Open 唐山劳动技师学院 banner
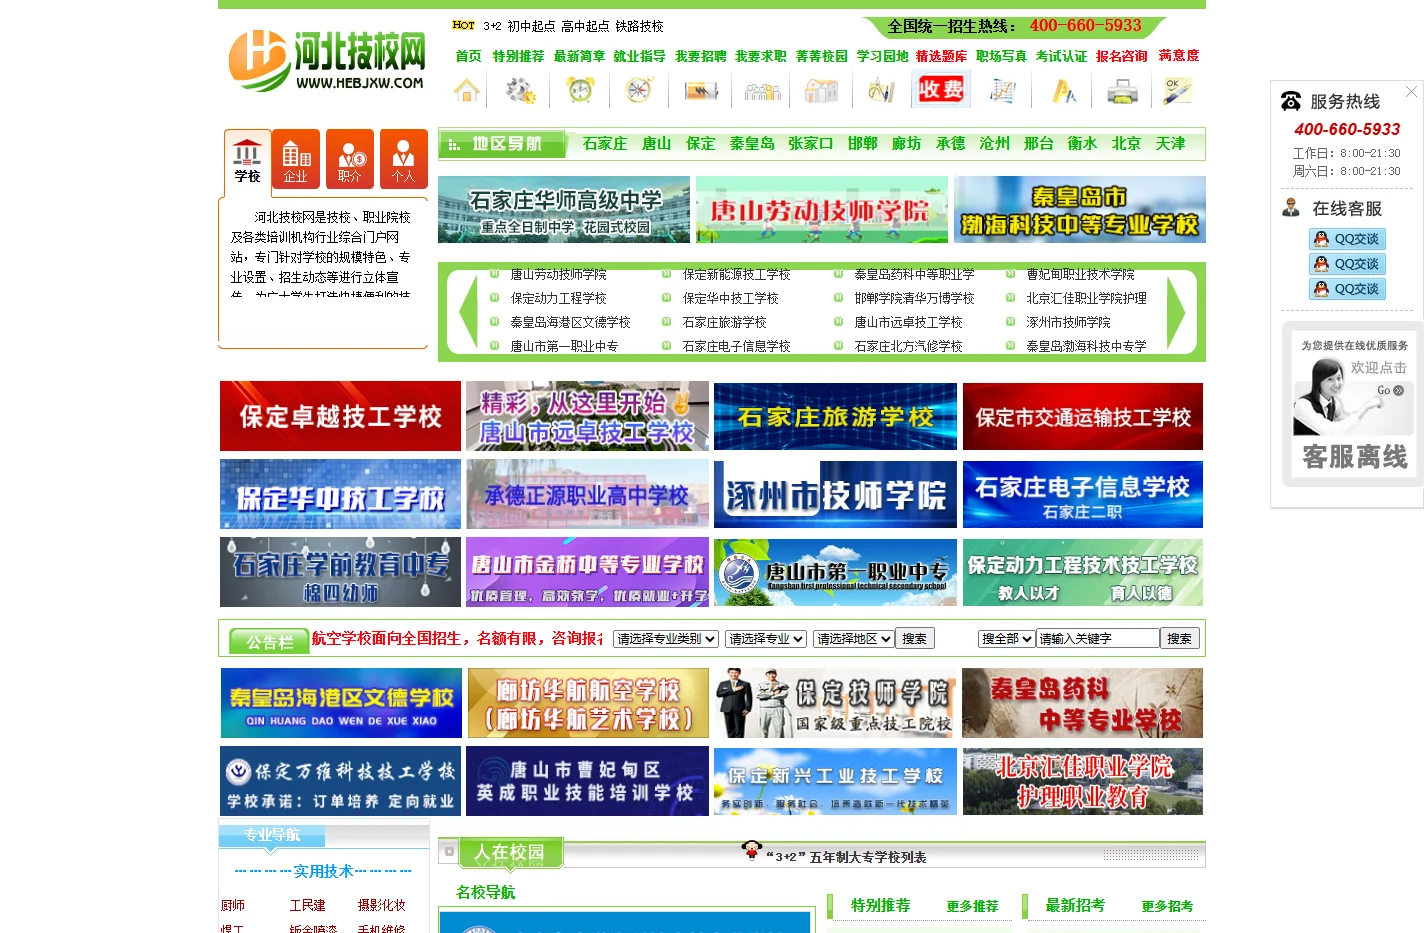This screenshot has height=933, width=1424. [822, 210]
